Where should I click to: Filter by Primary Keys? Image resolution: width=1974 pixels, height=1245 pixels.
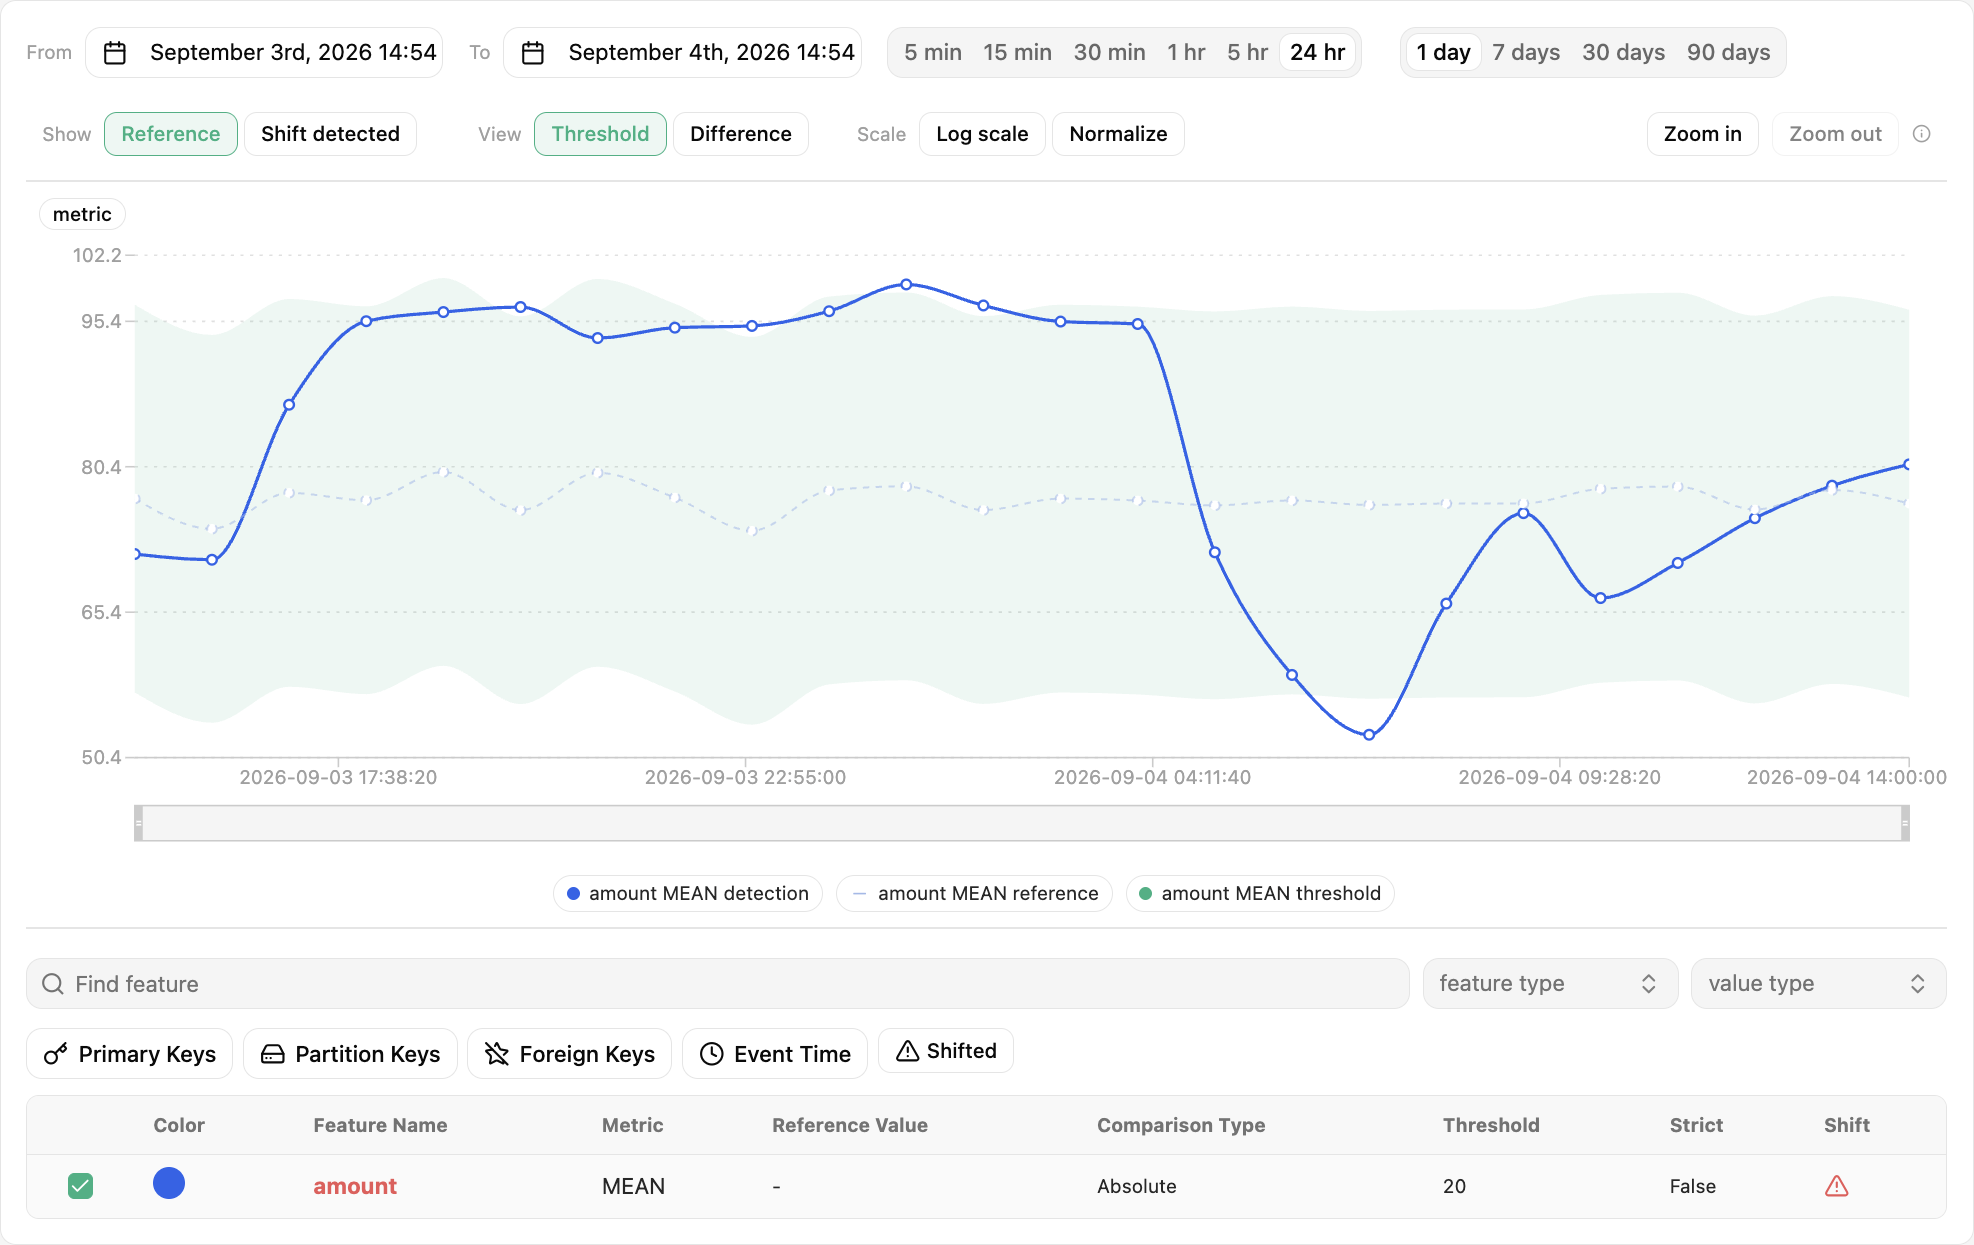[129, 1054]
